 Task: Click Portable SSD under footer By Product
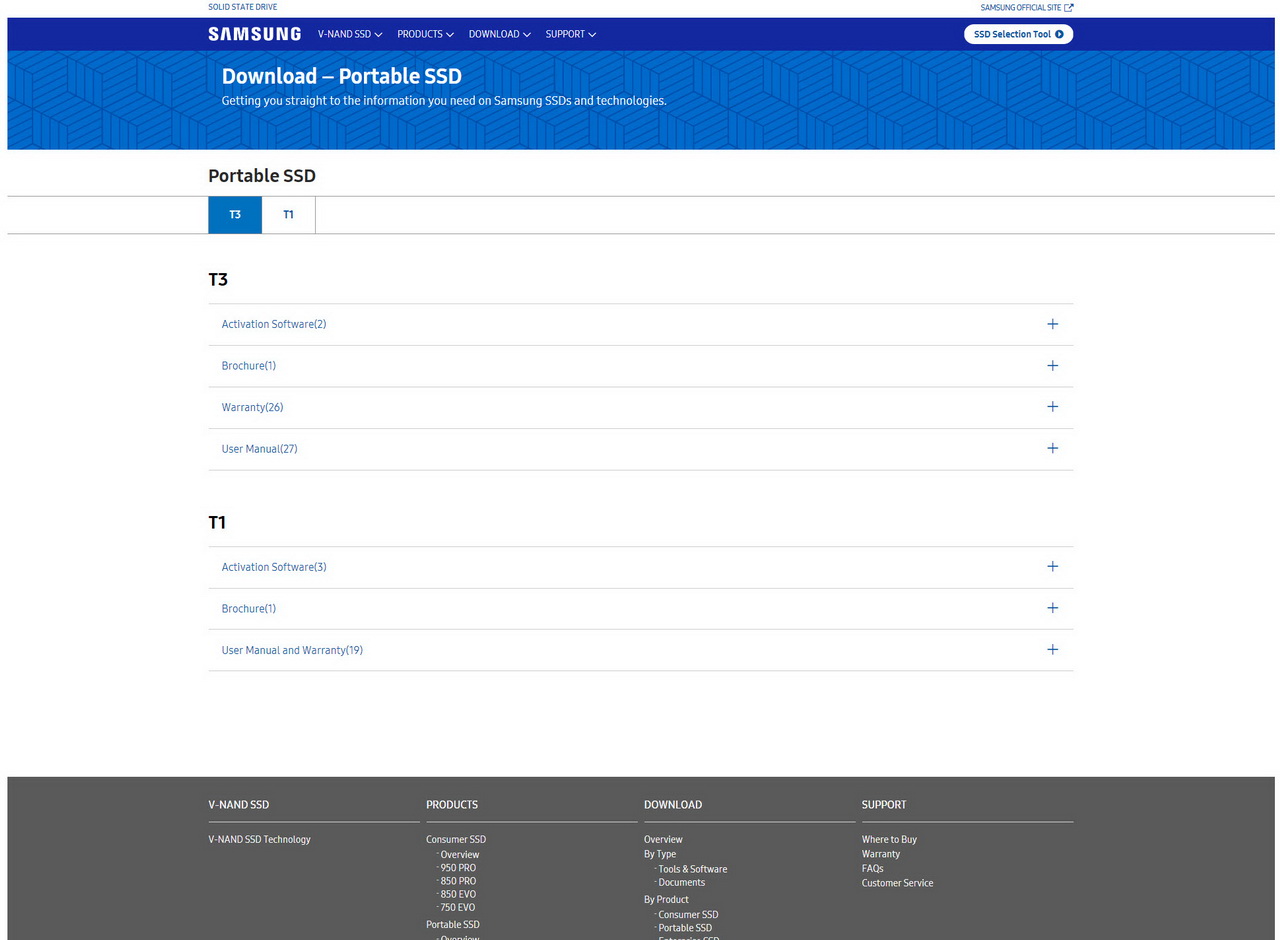685,928
